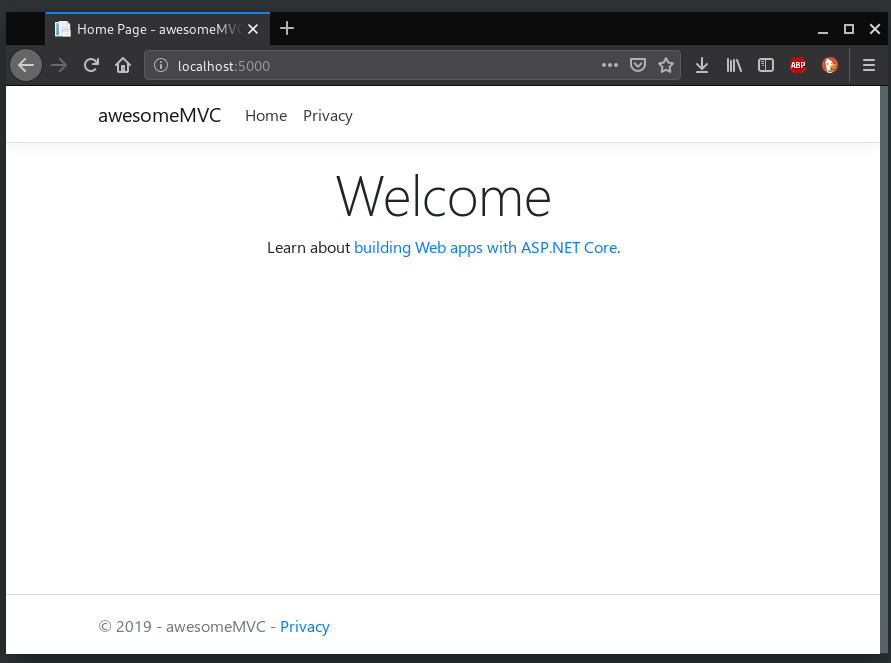Save the page to Pocket
Viewport: 891px width, 663px height.
tap(638, 65)
